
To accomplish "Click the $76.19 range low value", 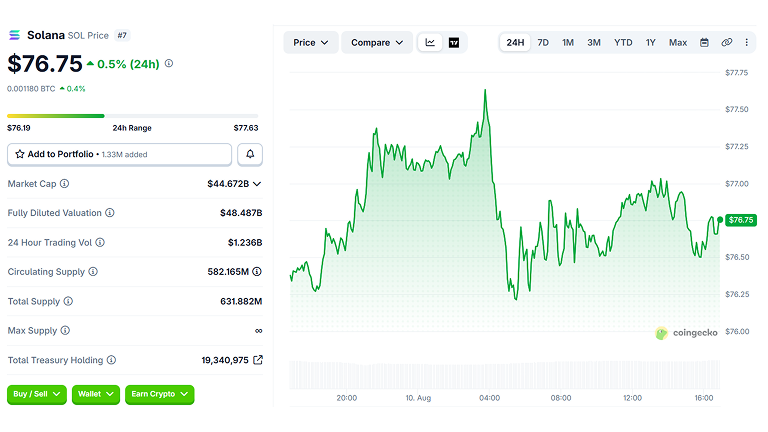I will click(x=19, y=128).
